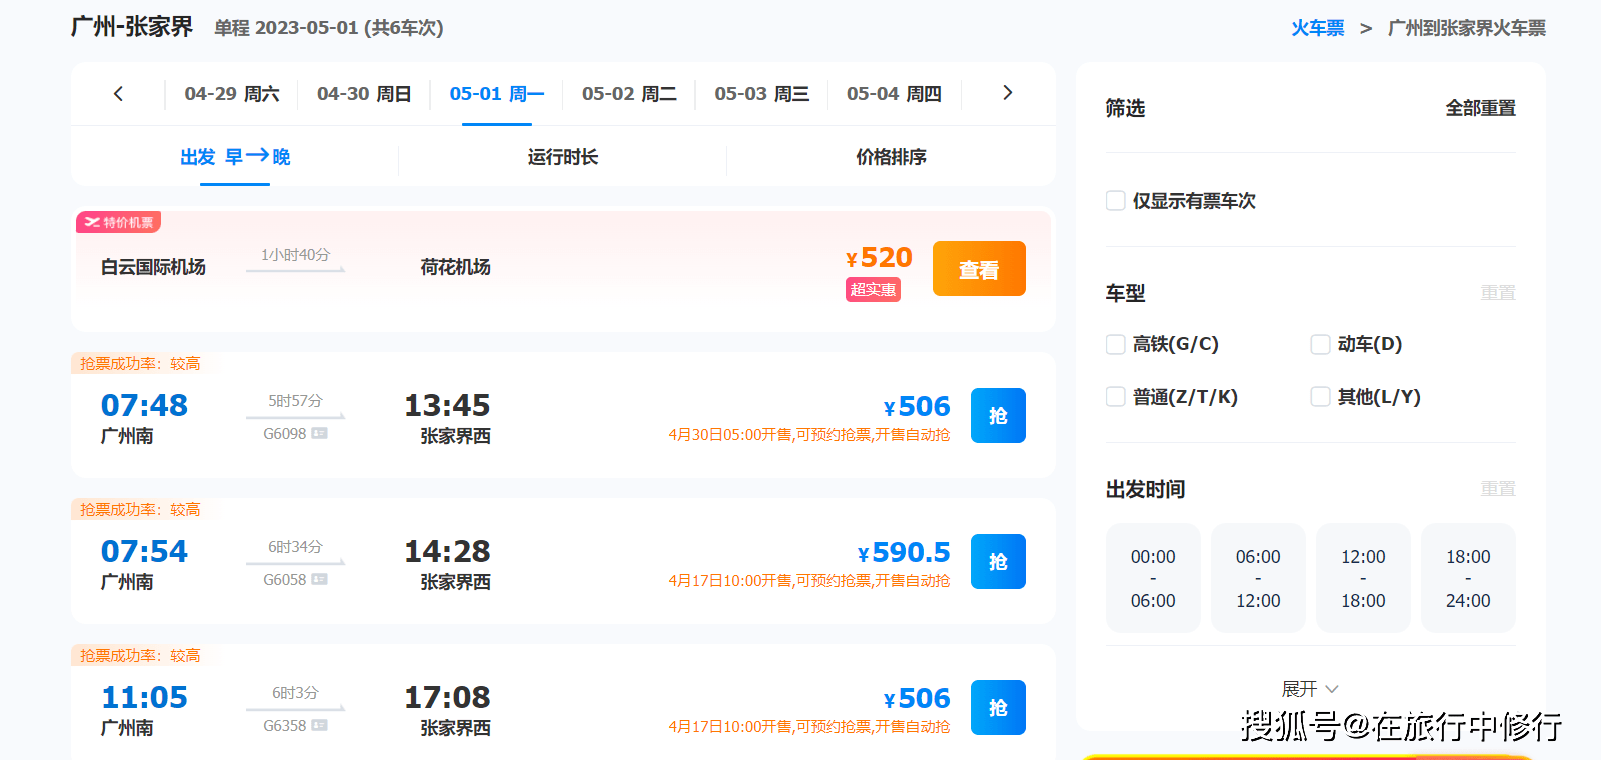
Task: Tick the 普通(Z/T/K) train type option
Action: tap(1116, 397)
